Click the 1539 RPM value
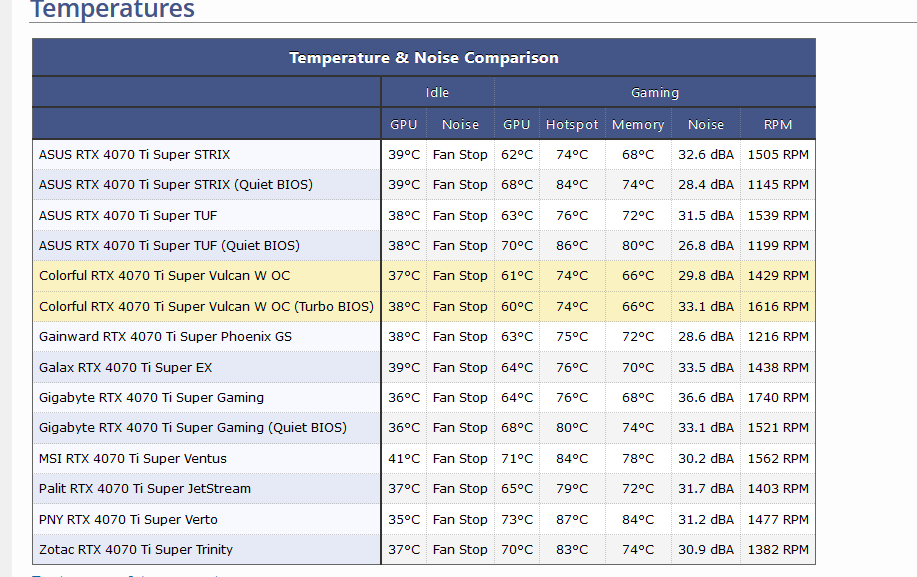The width and height of the screenshot is (917, 577). (778, 216)
